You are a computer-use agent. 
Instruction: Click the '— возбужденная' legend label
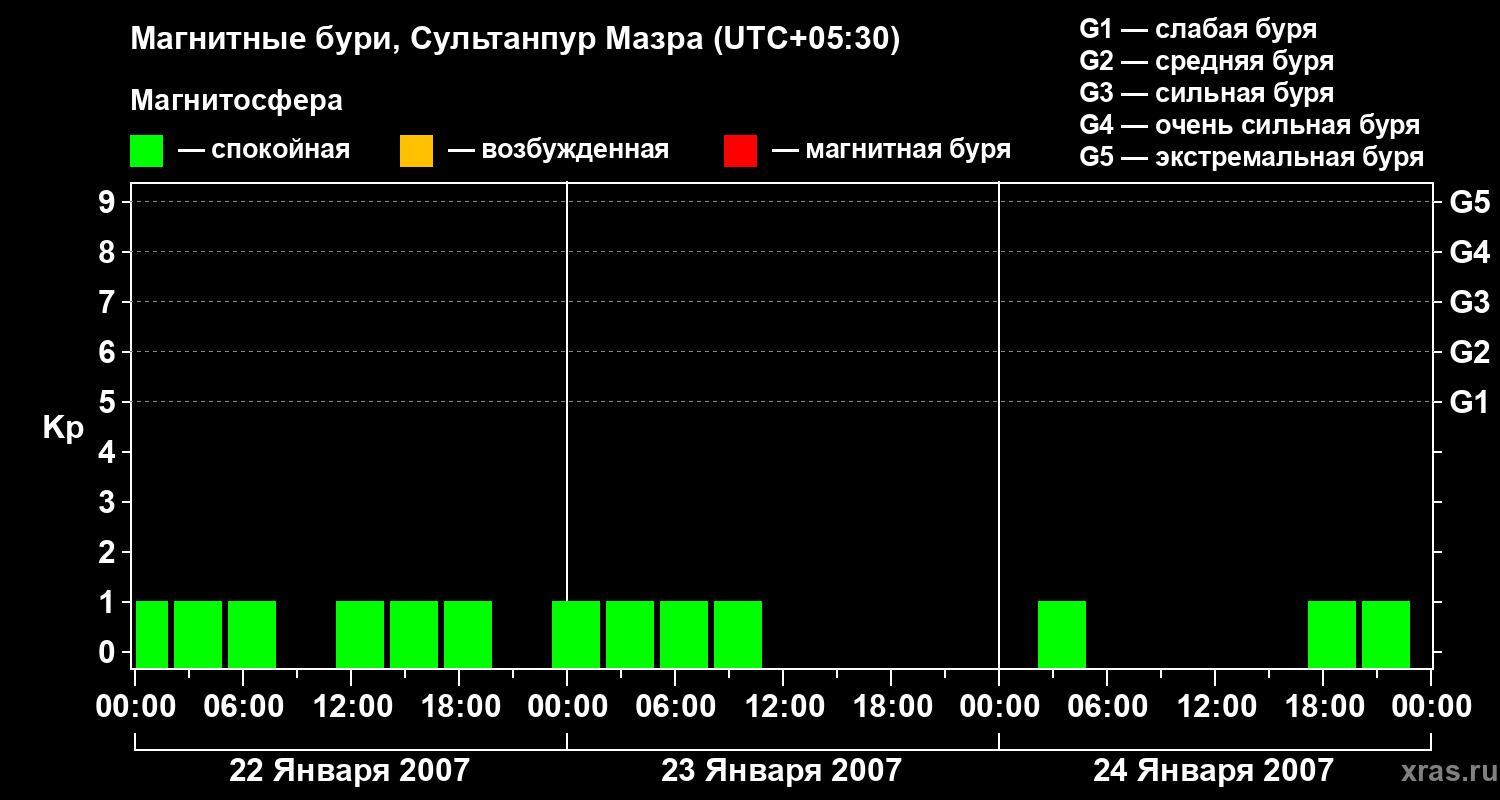[558, 150]
